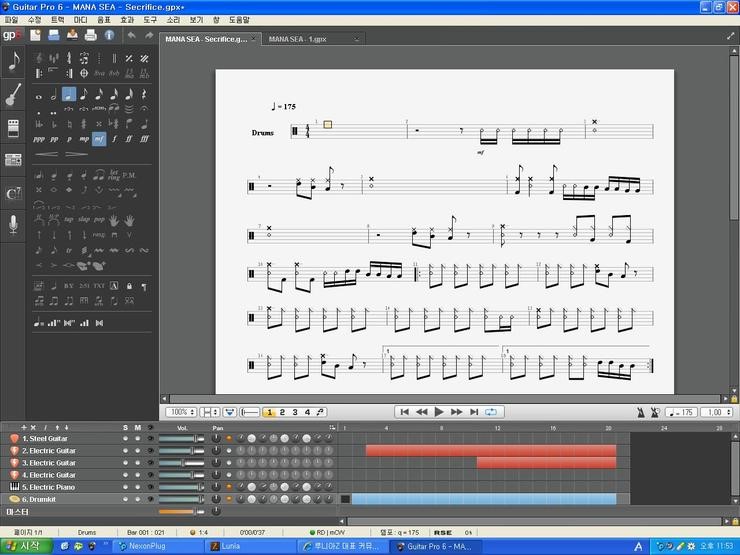Solo the Steel Guitar track
The height and width of the screenshot is (555, 740).
tap(126, 438)
